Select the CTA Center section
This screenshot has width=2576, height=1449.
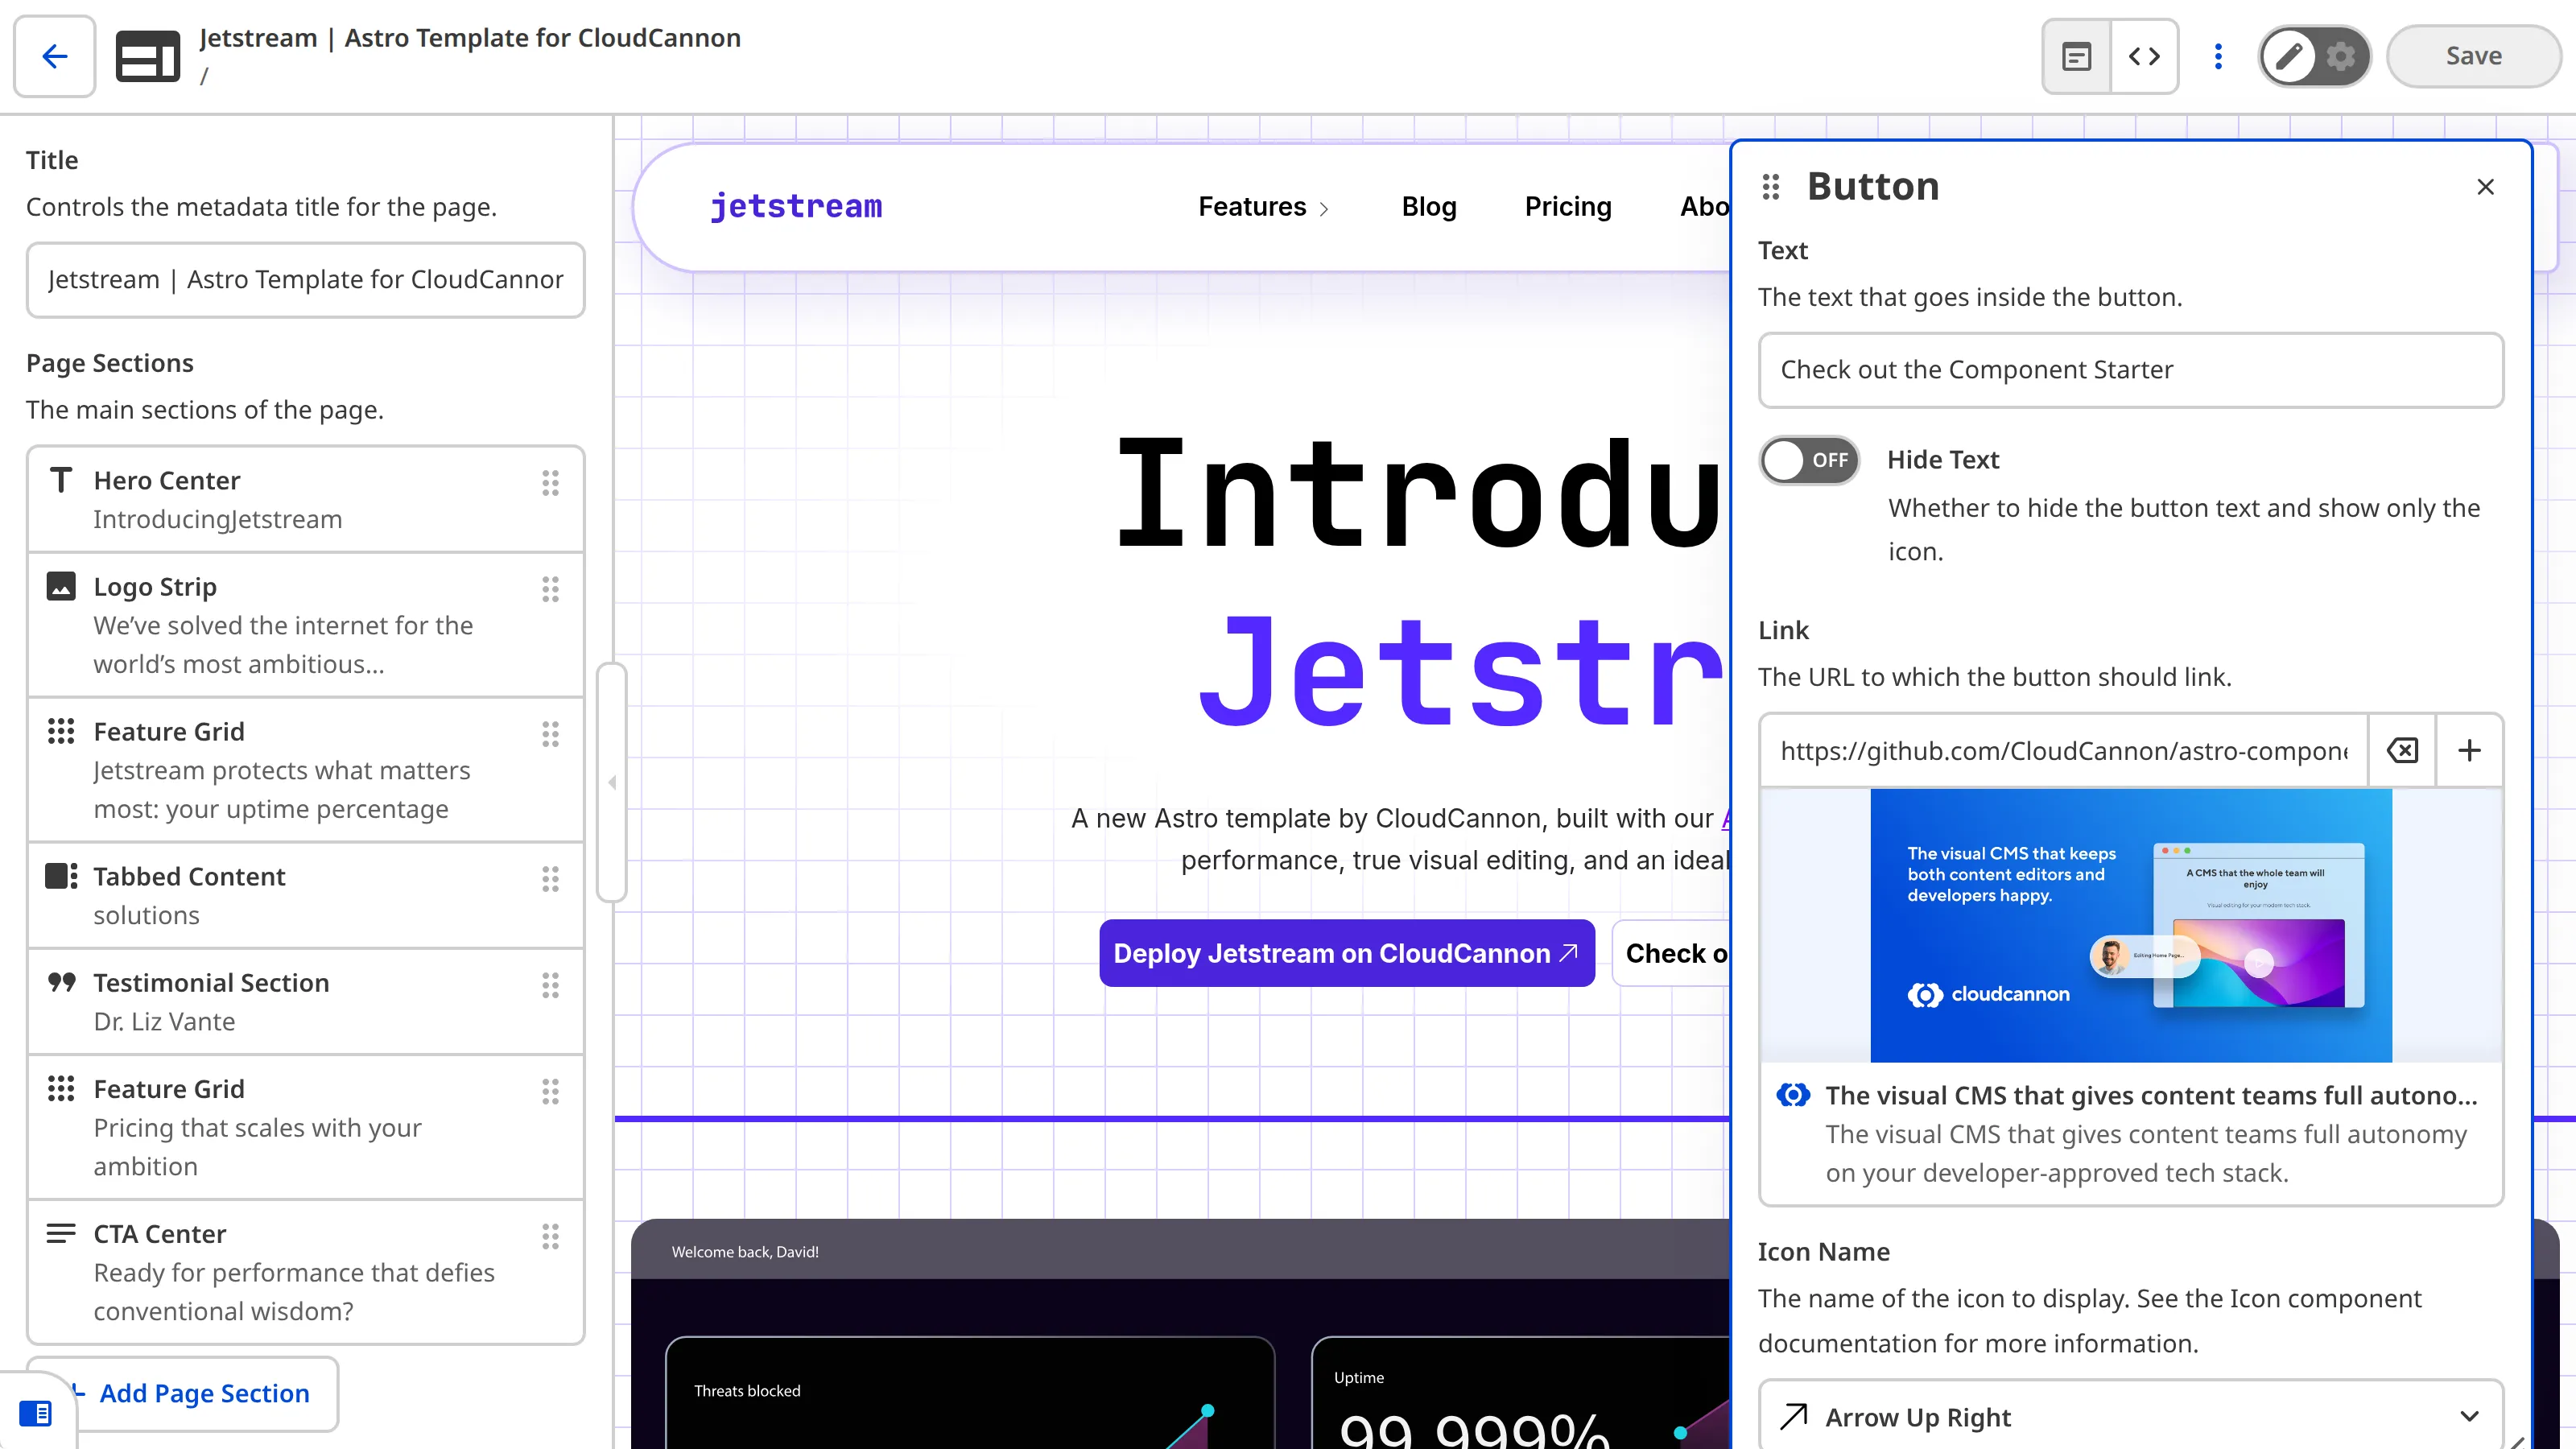click(305, 1272)
